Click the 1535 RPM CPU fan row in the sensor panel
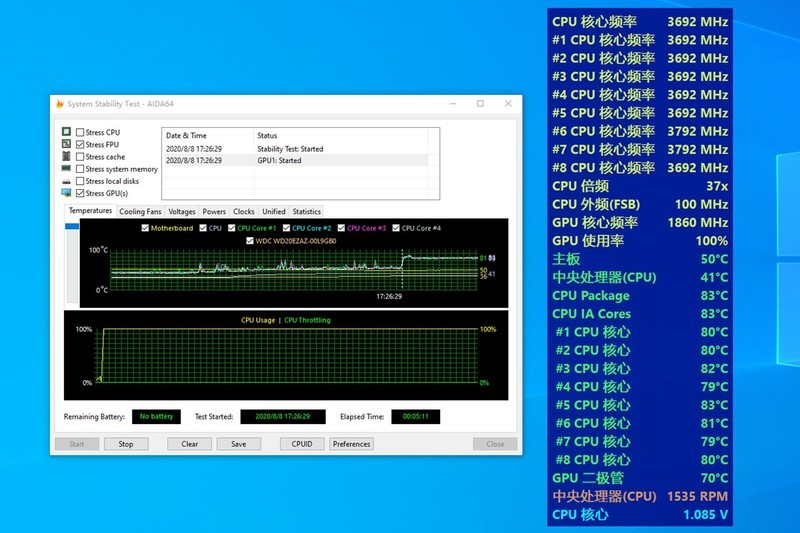Image resolution: width=800 pixels, height=533 pixels. [640, 496]
